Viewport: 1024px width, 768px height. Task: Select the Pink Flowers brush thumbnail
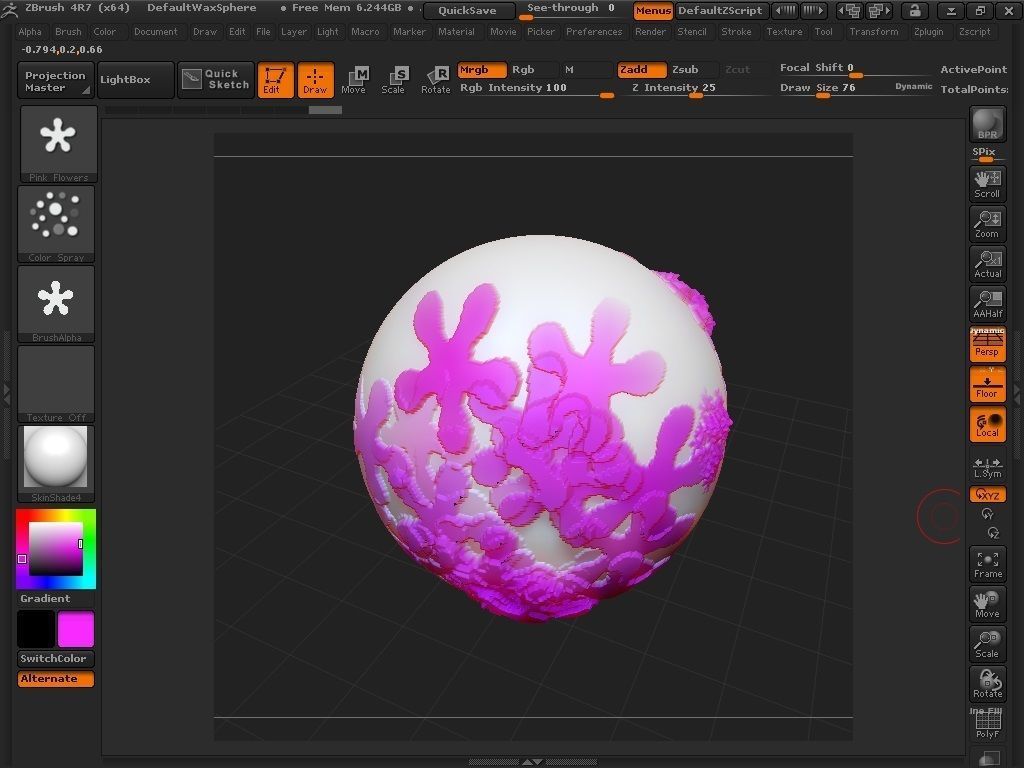tap(58, 144)
